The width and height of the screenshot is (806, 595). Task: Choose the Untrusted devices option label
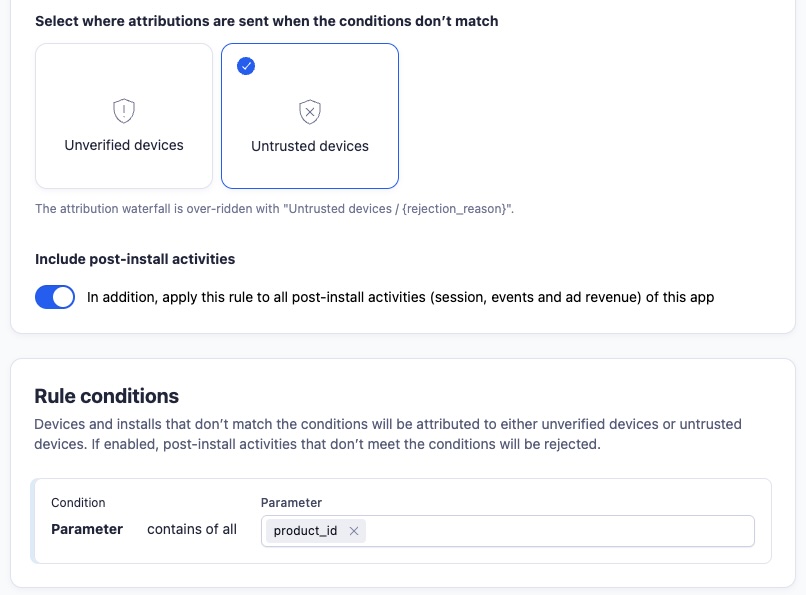click(310, 146)
